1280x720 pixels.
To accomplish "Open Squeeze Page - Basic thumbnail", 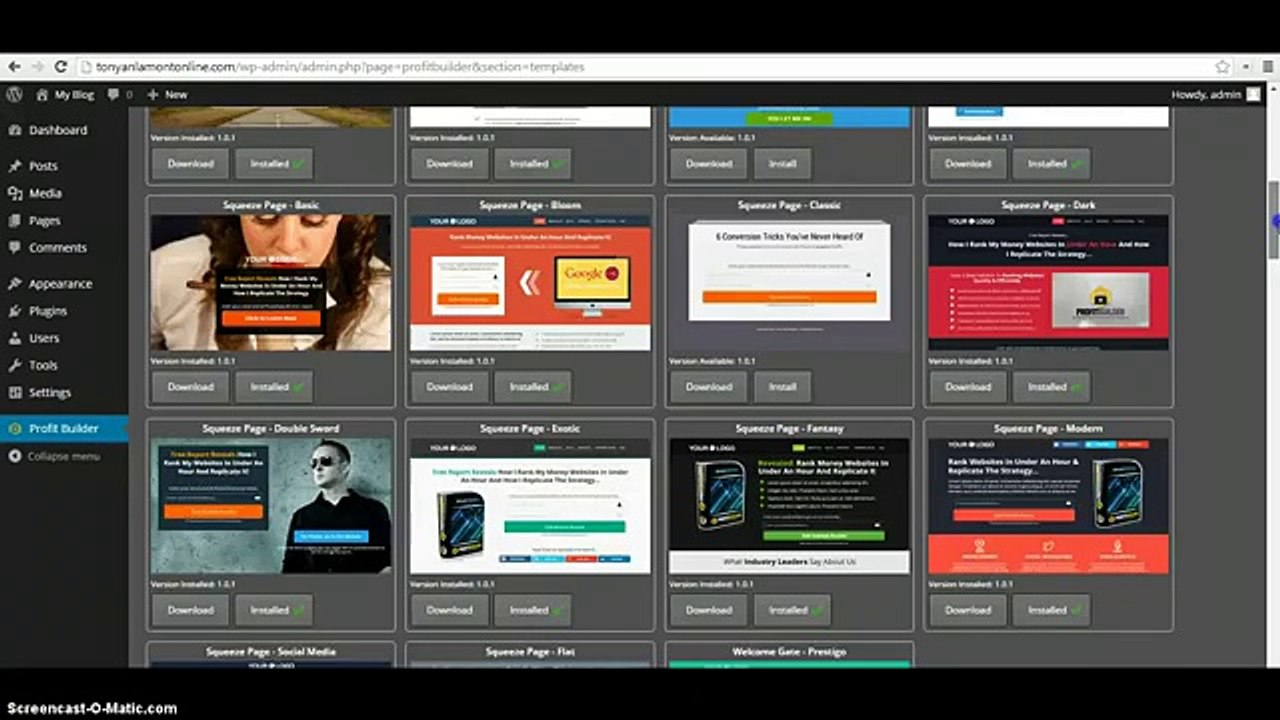I will 271,282.
